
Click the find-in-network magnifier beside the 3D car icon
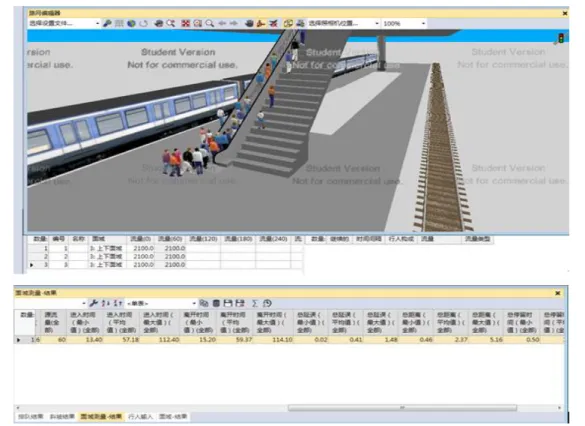click(x=171, y=23)
